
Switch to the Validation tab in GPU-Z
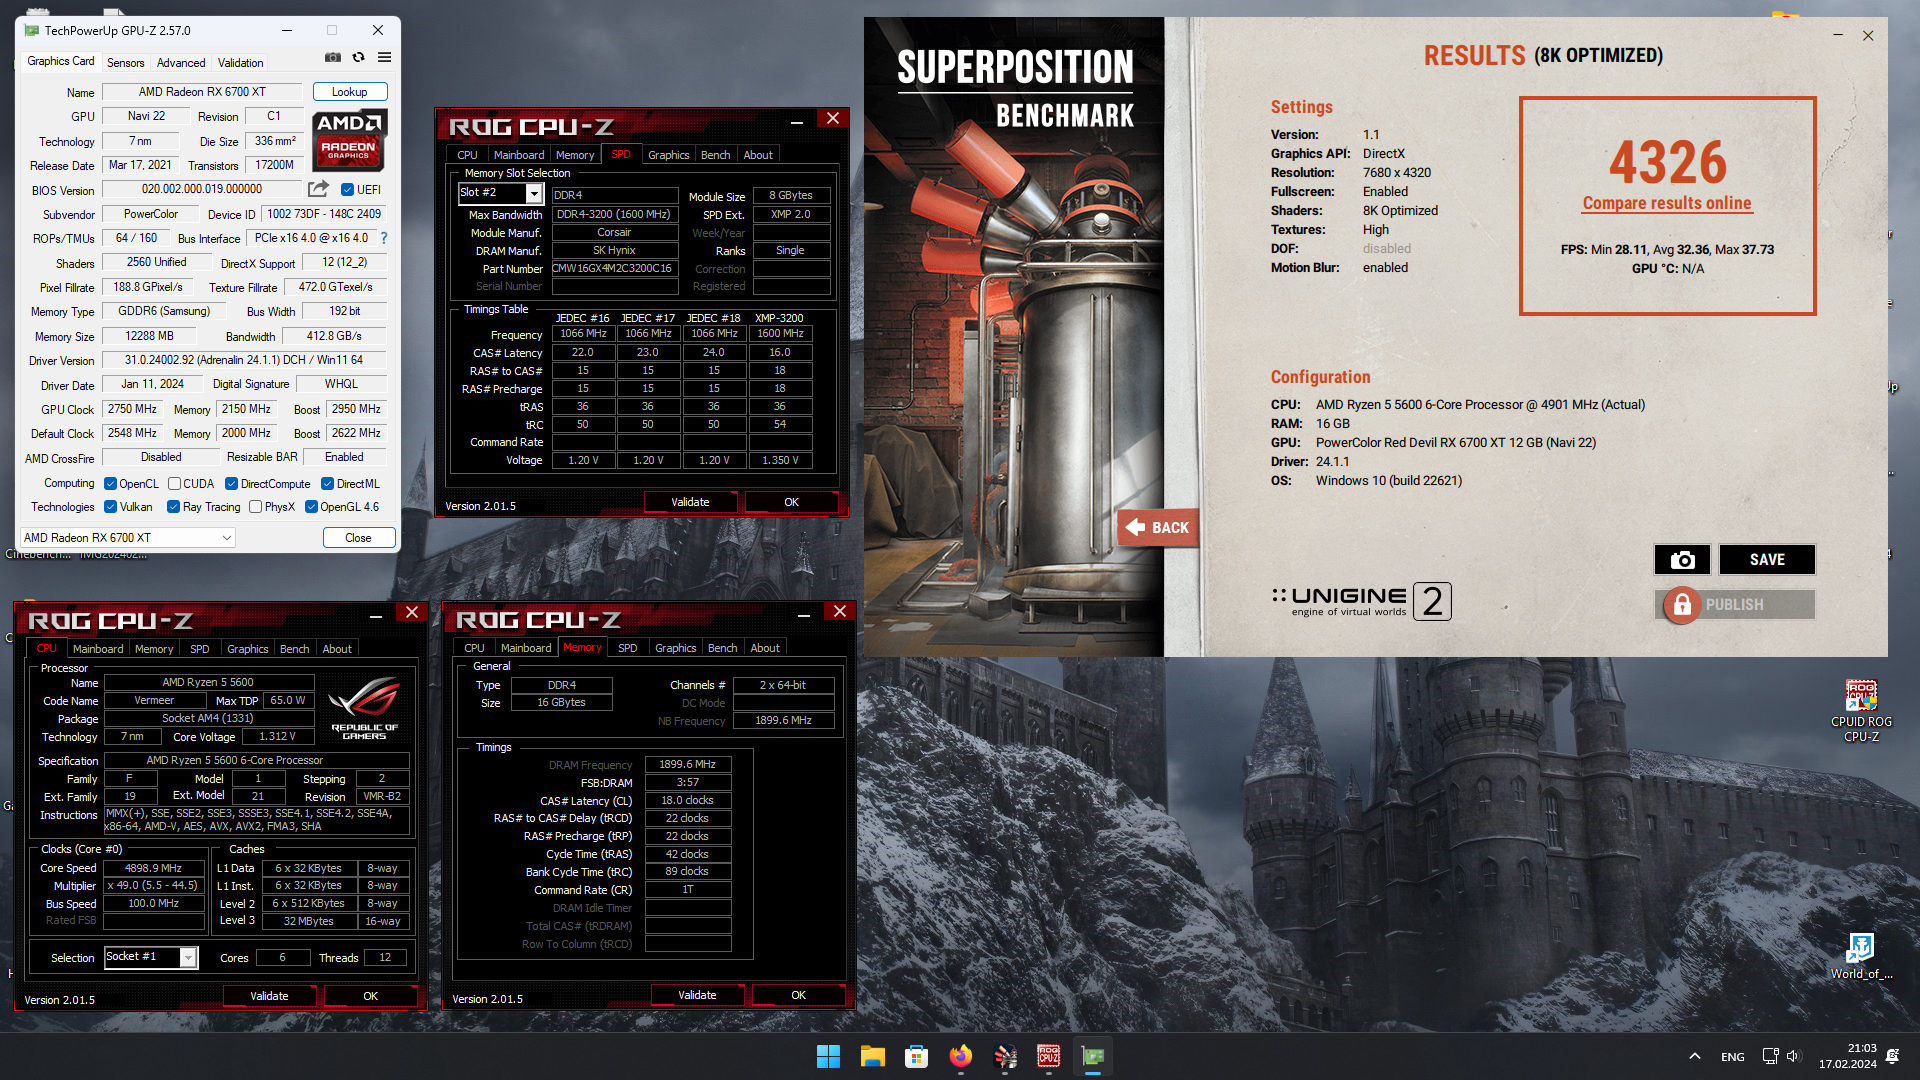[240, 62]
